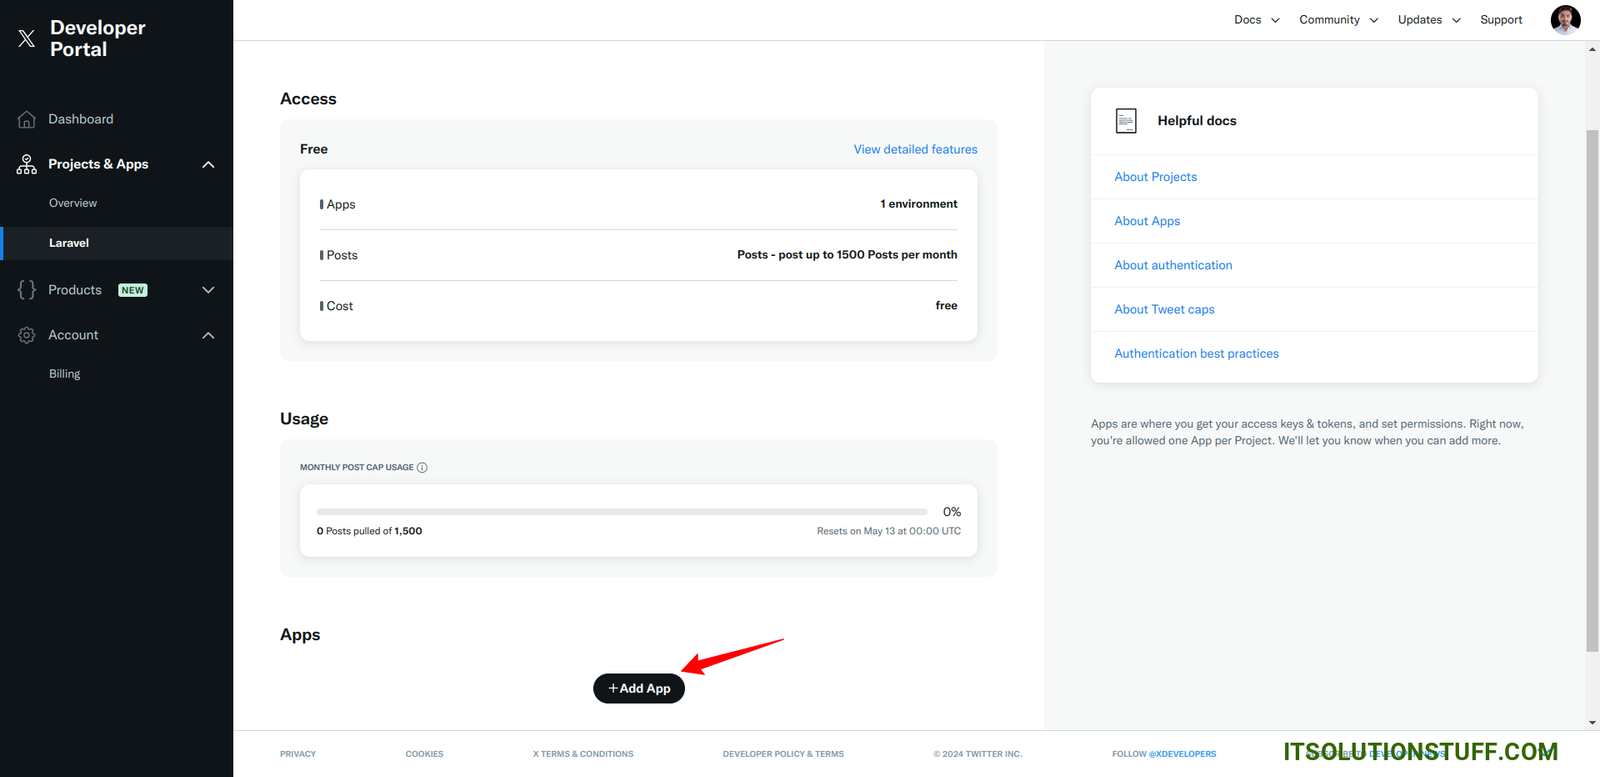Expand the Products section chevron

pyautogui.click(x=208, y=290)
